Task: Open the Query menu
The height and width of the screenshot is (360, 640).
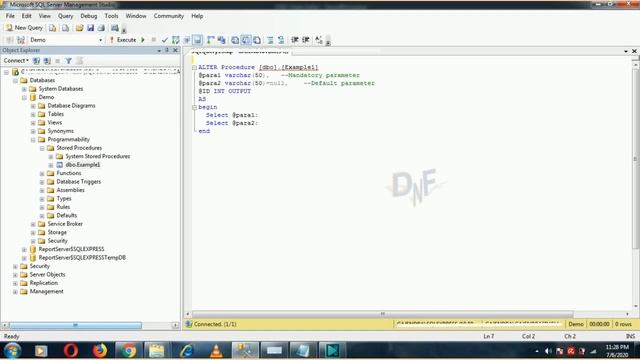Action: click(65, 16)
